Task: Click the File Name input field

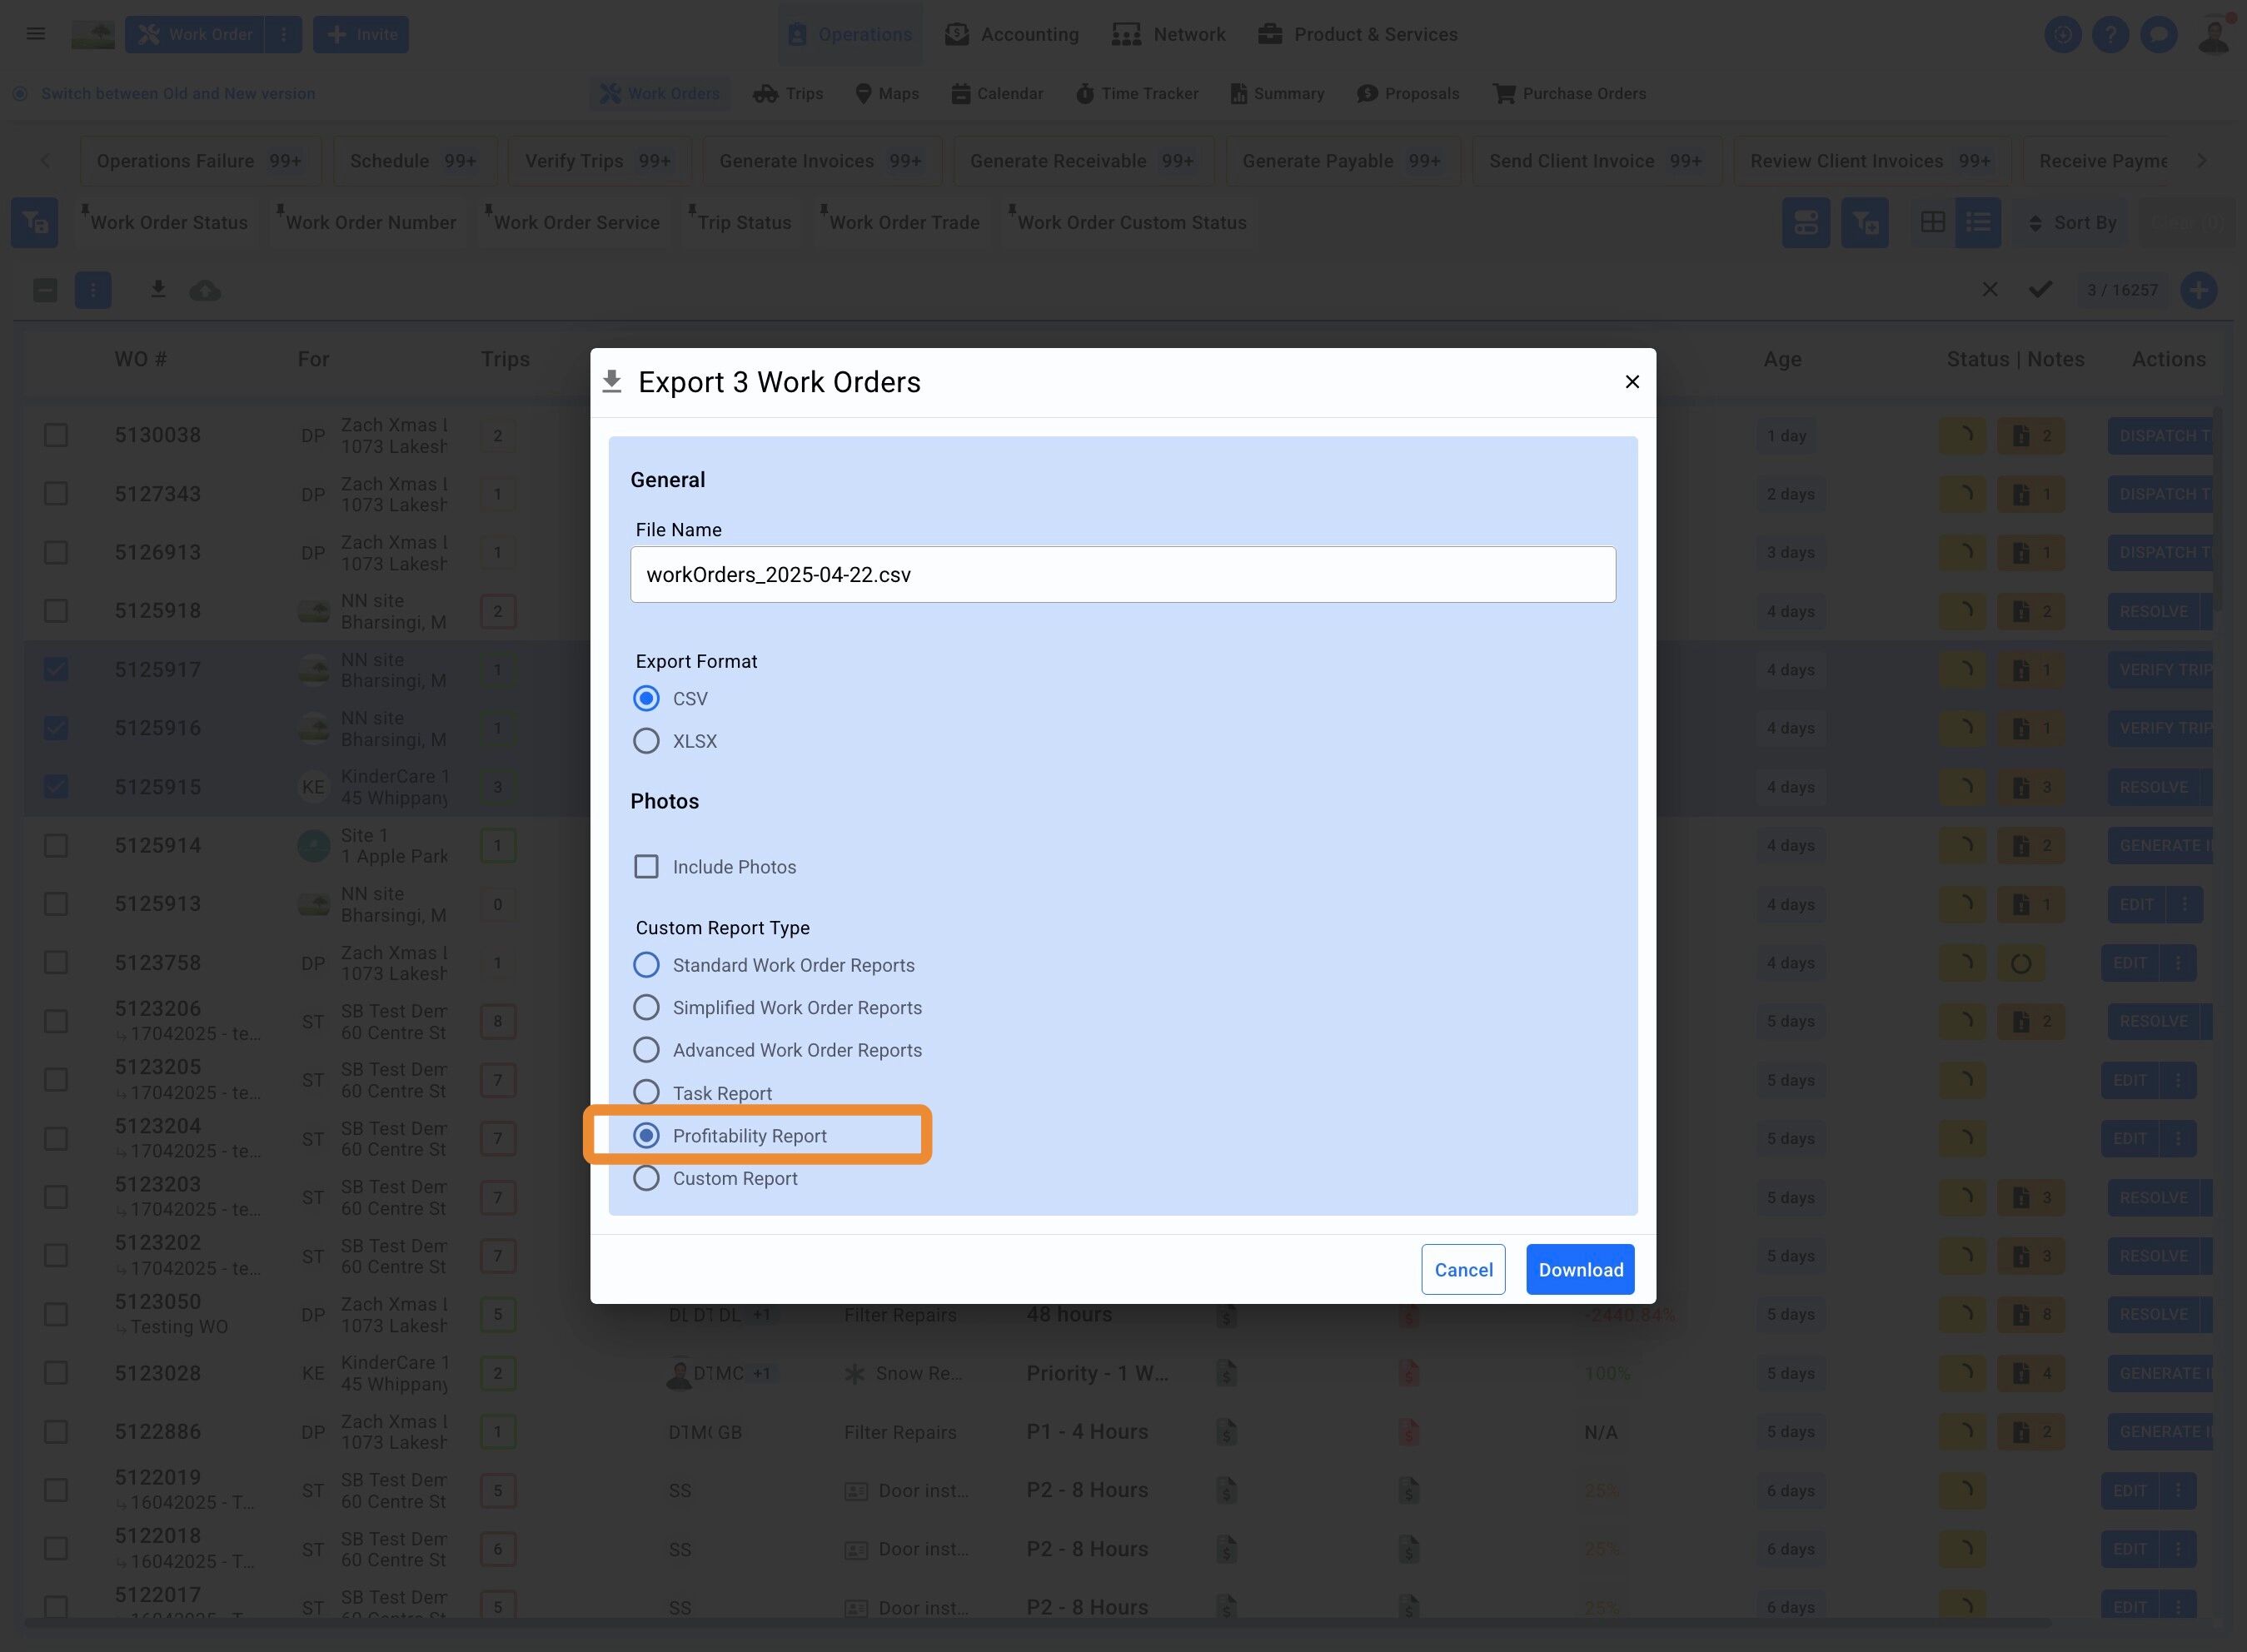Action: tap(1122, 574)
